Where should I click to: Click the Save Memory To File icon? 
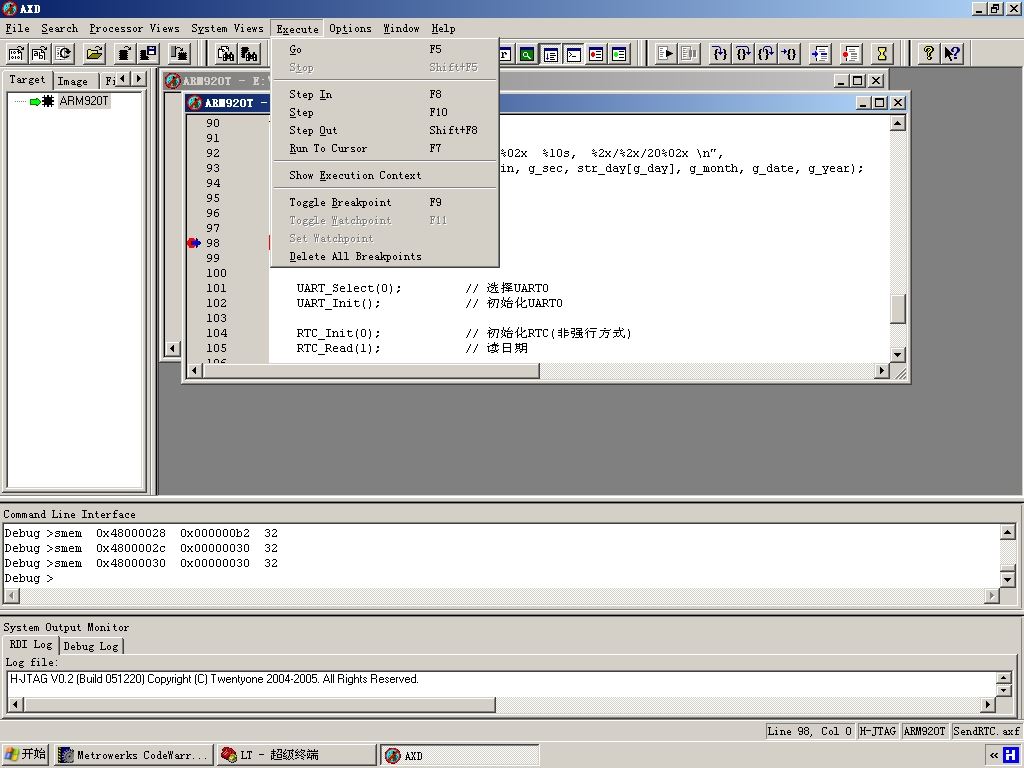[x=149, y=54]
